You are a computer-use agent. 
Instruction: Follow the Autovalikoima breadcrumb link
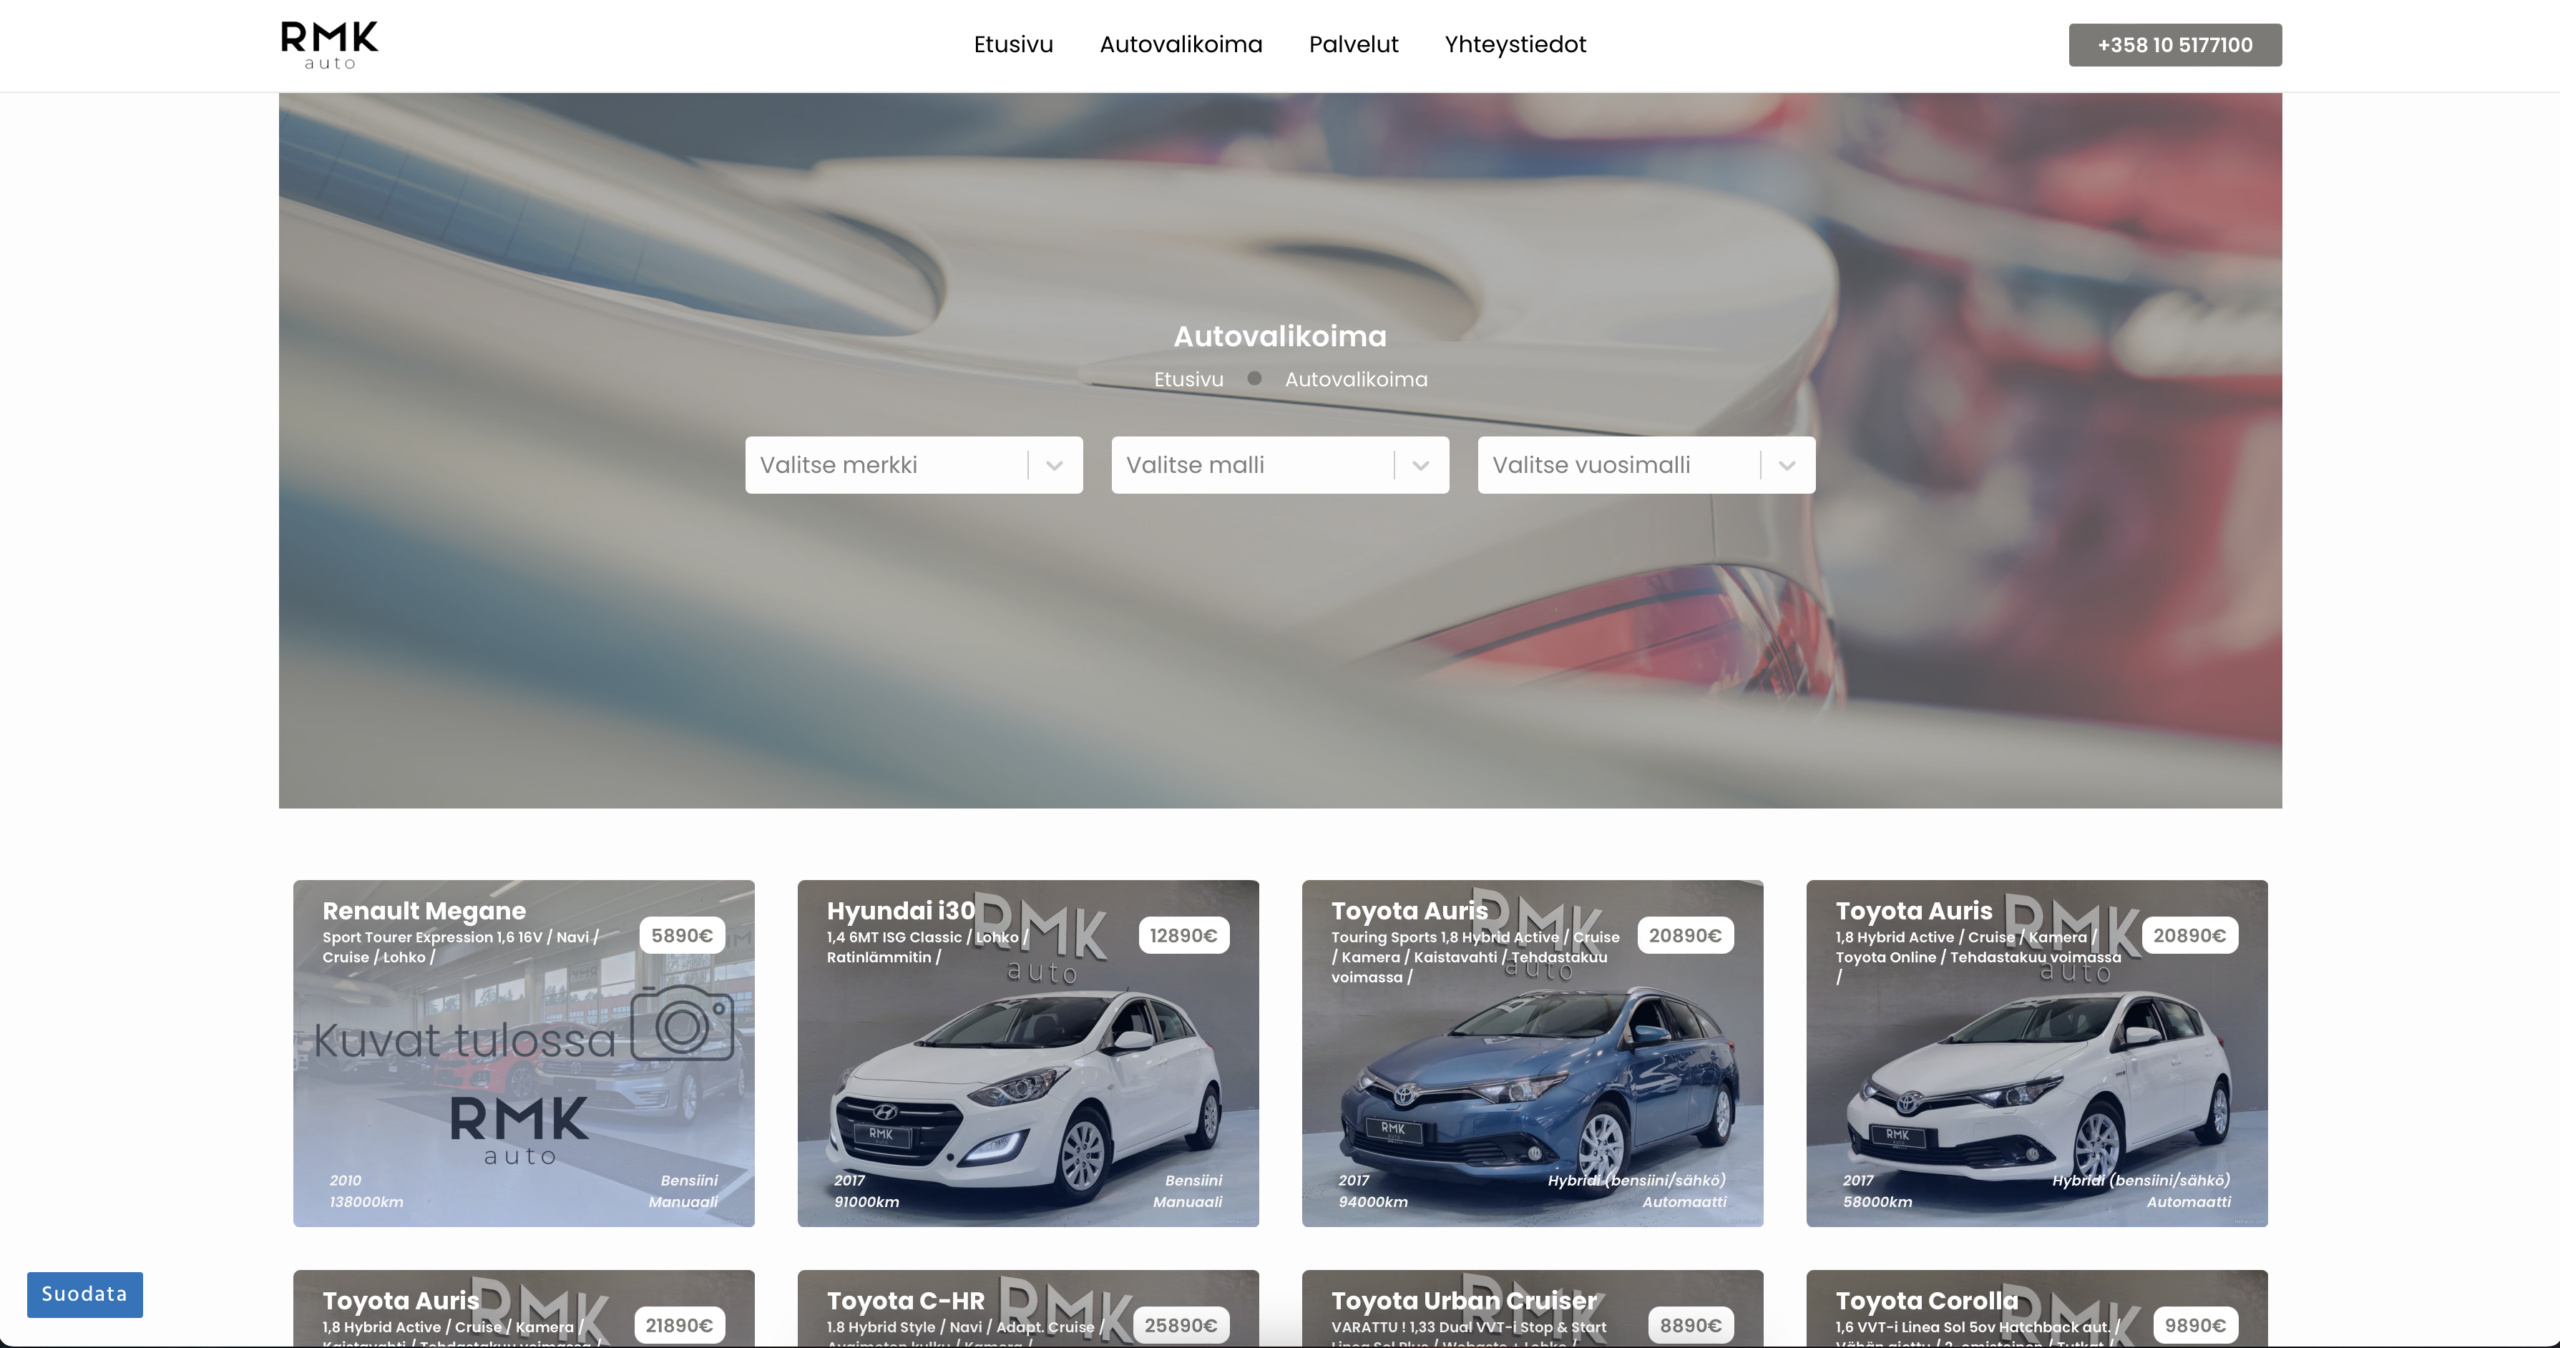click(x=1356, y=380)
